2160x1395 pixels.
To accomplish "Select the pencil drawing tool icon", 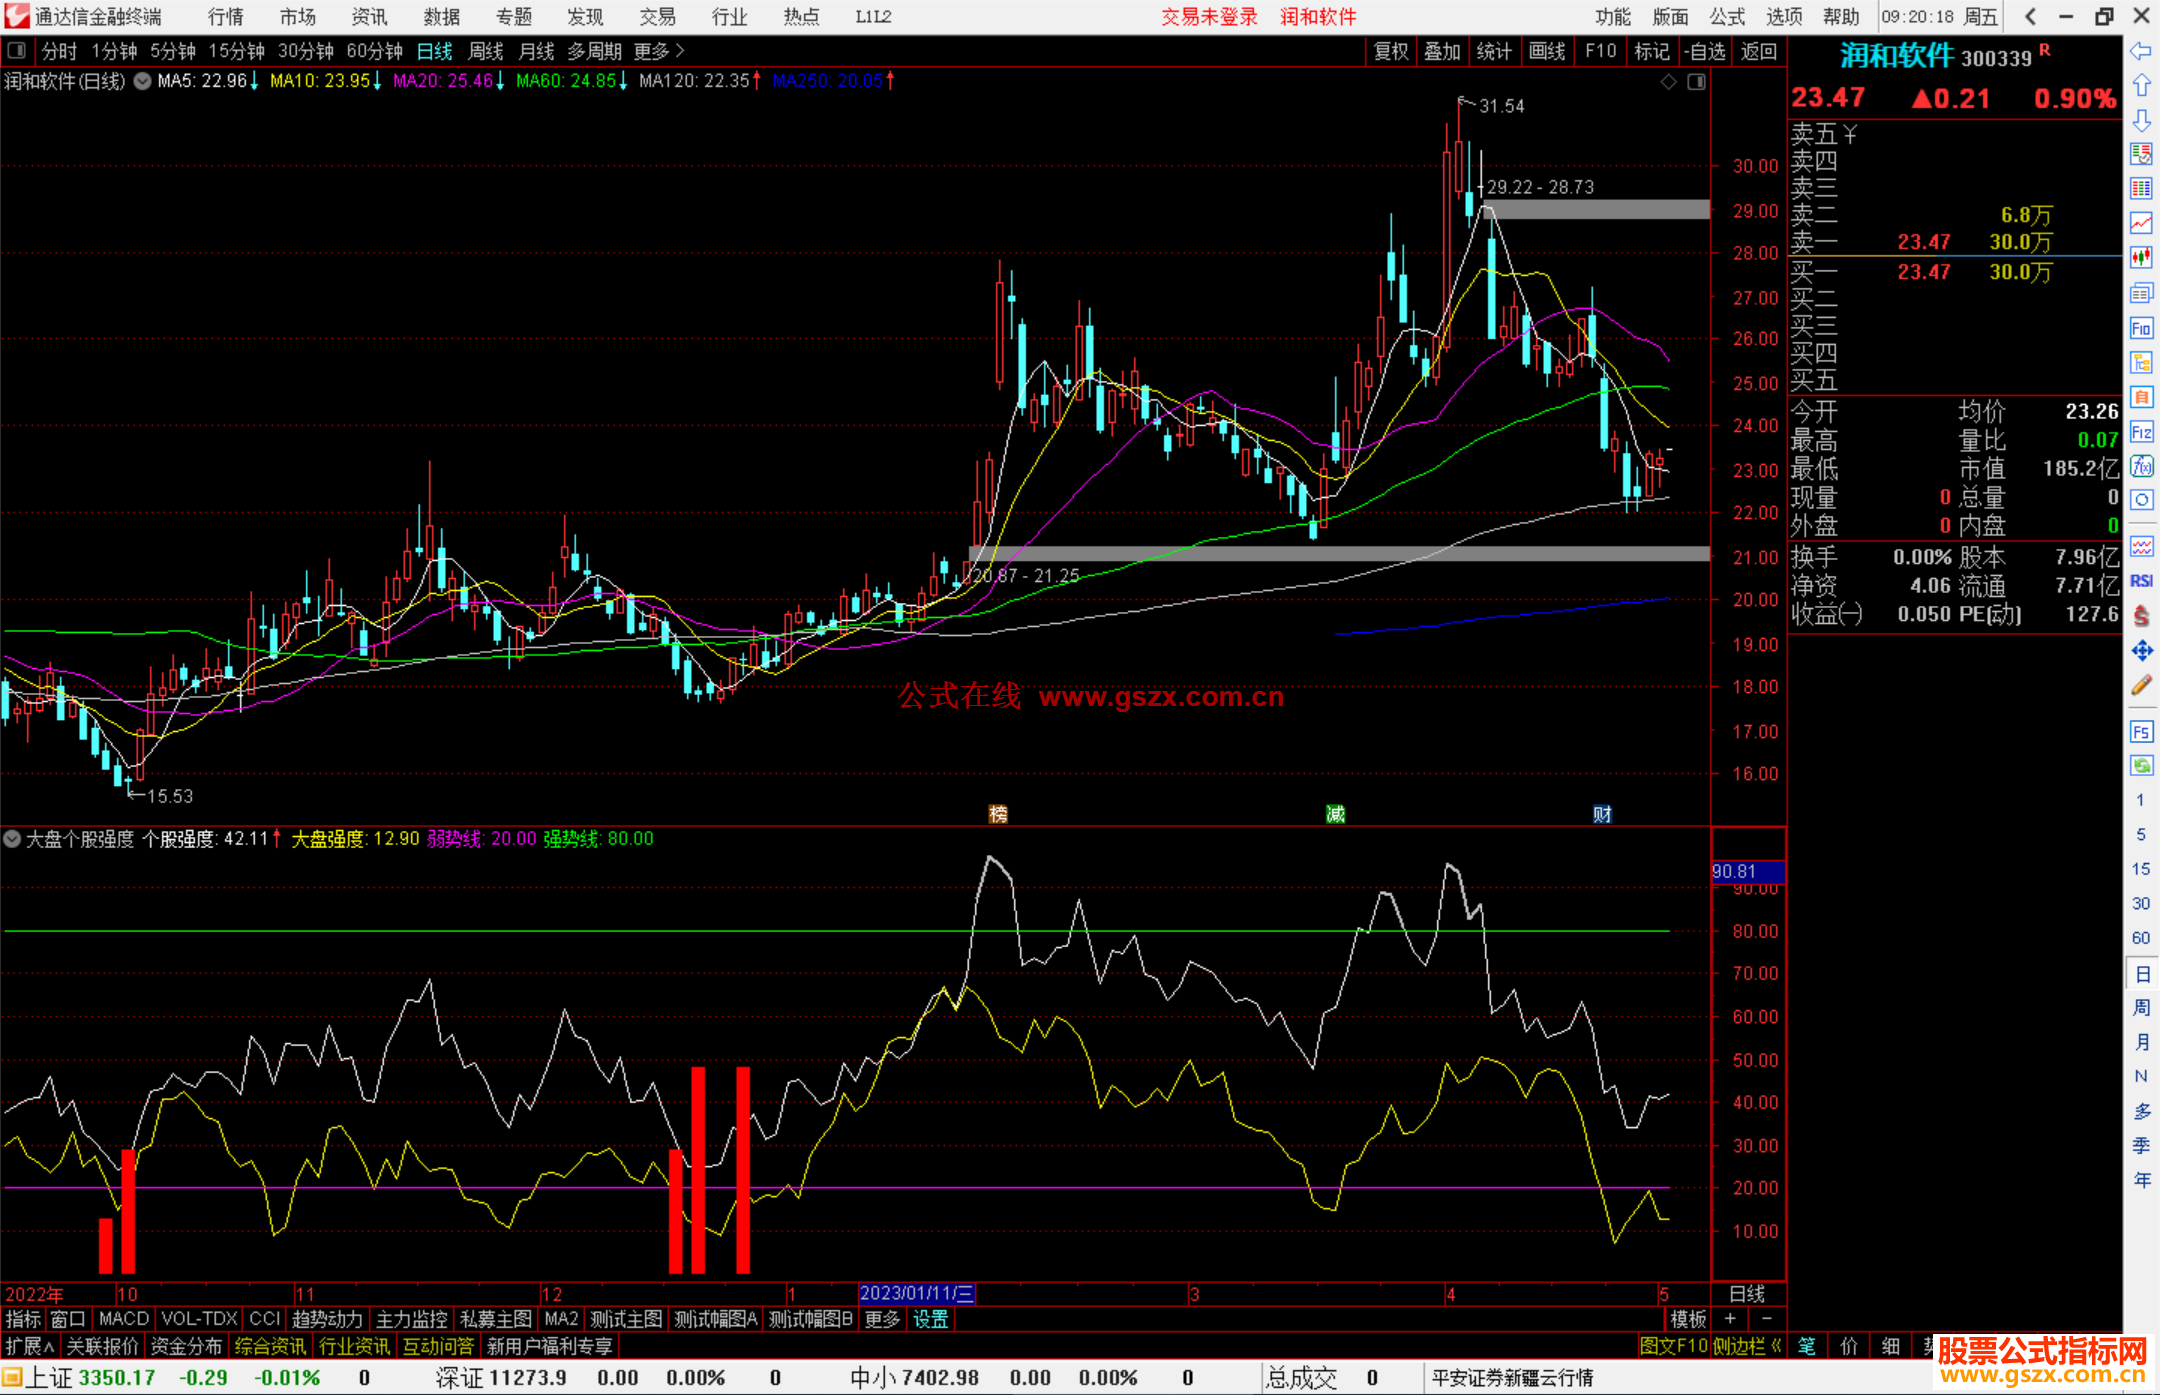I will 2141,686.
